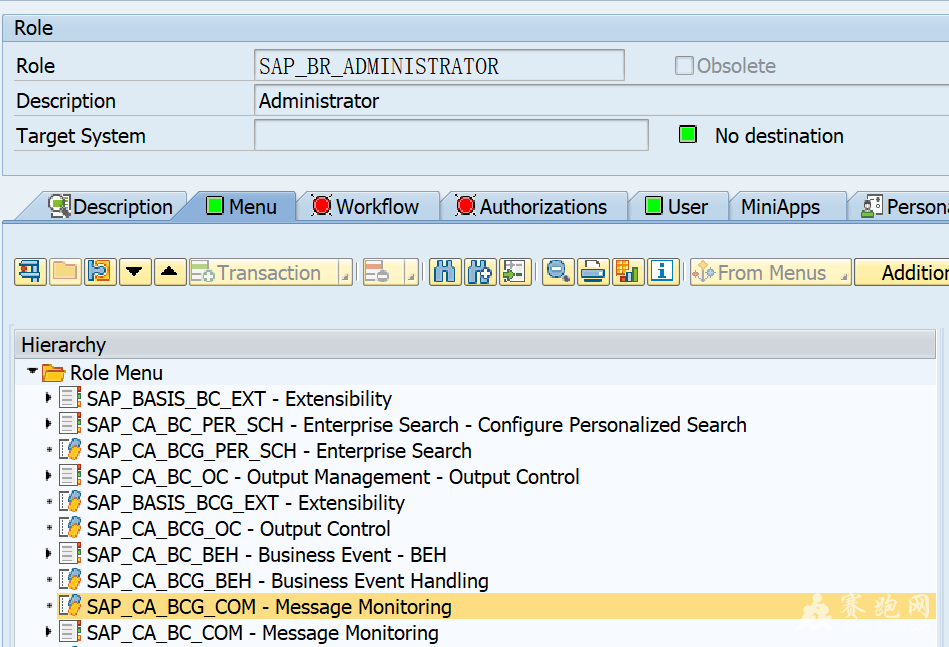
Task: Click the Transaction add button
Action: coord(264,272)
